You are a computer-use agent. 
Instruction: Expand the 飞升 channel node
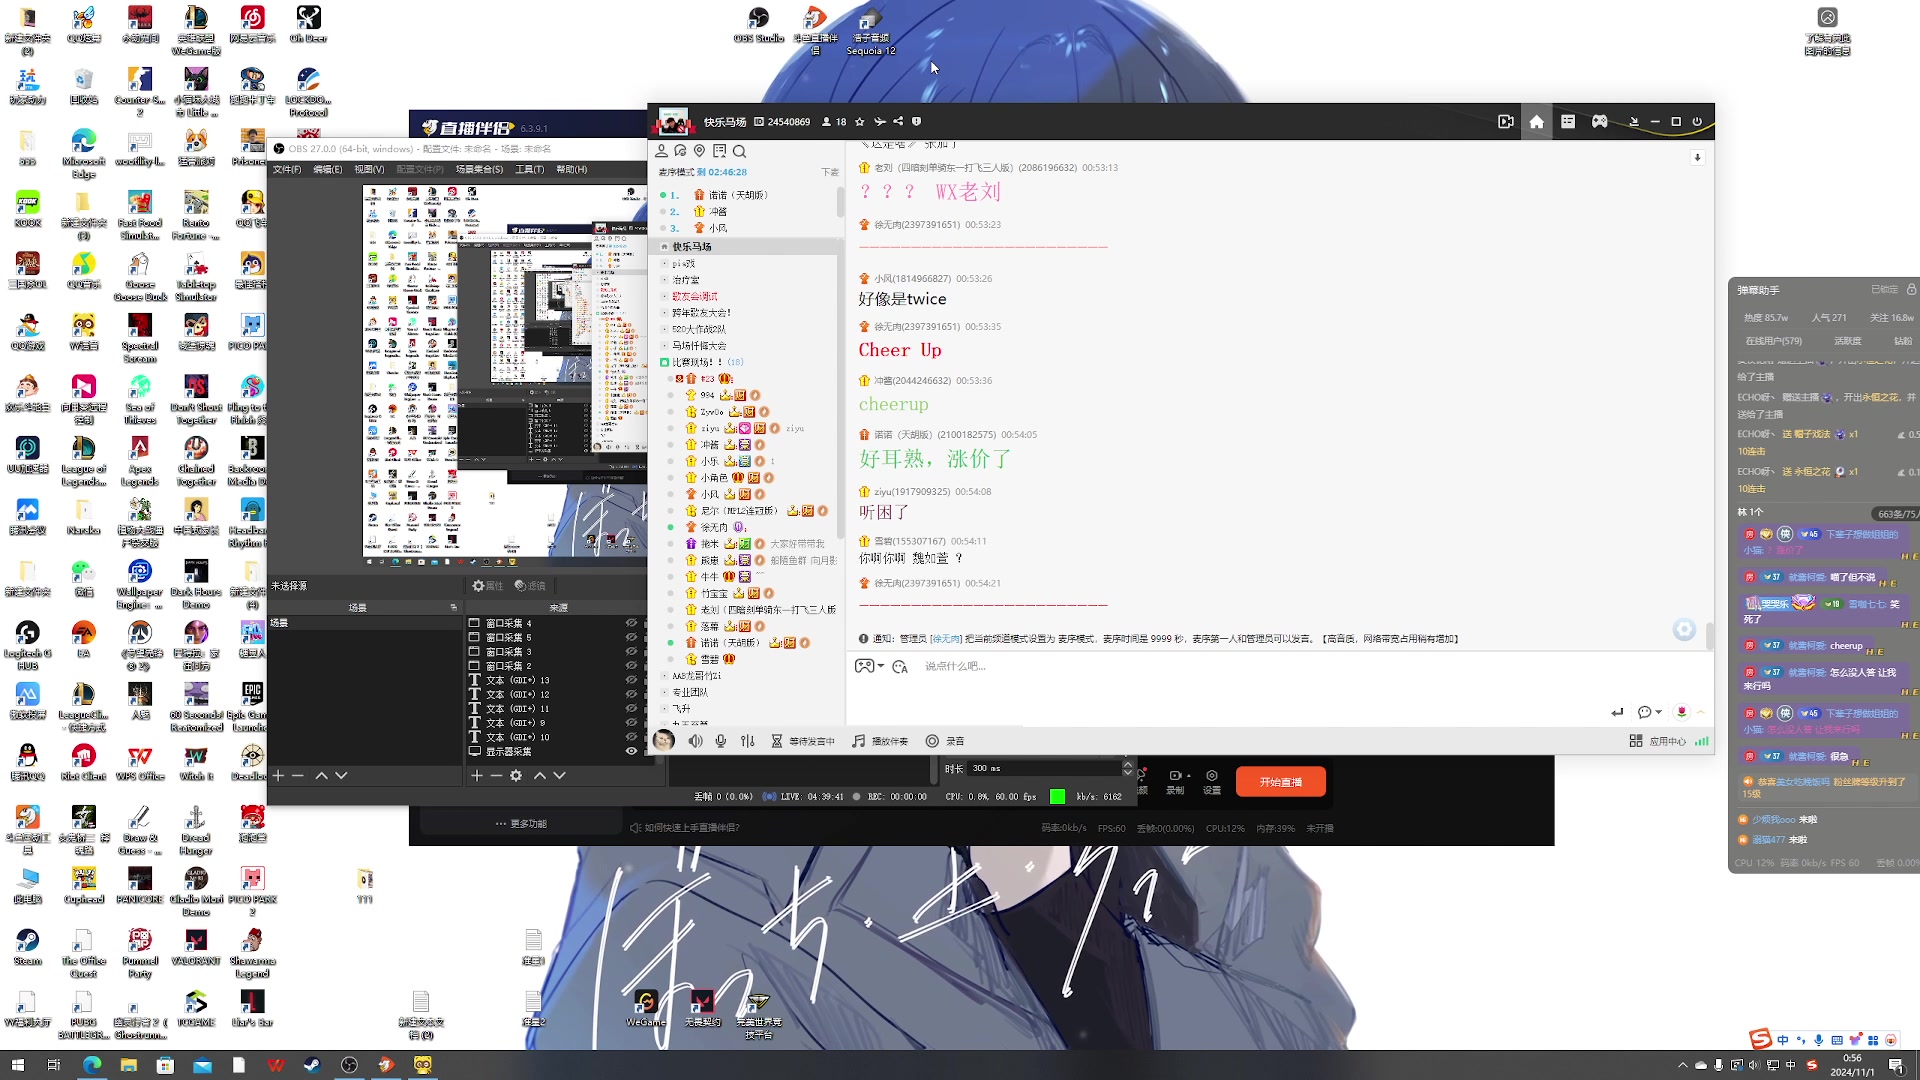(x=665, y=708)
